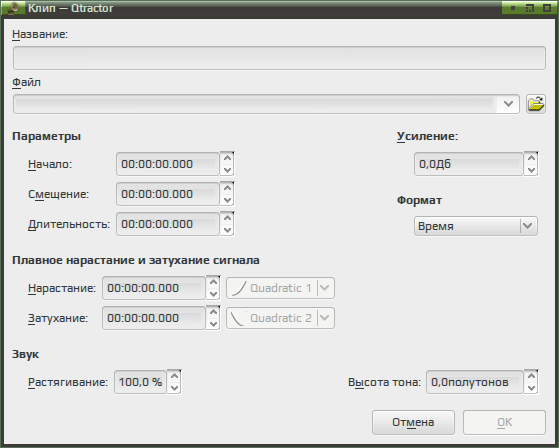Click the Отмена button

(413, 422)
